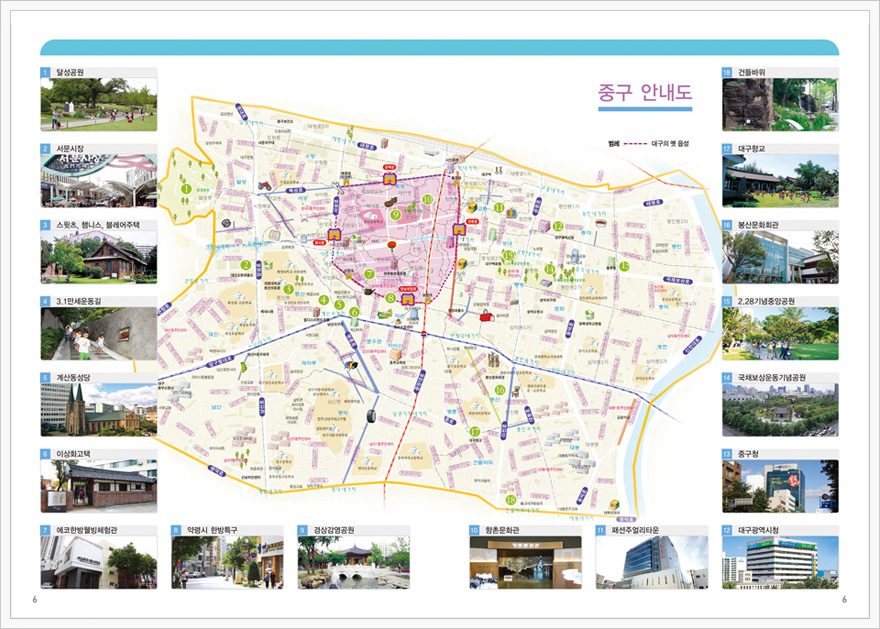880x629 pixels.
Task: Click the north fortress gate icon
Action: click(x=389, y=178)
